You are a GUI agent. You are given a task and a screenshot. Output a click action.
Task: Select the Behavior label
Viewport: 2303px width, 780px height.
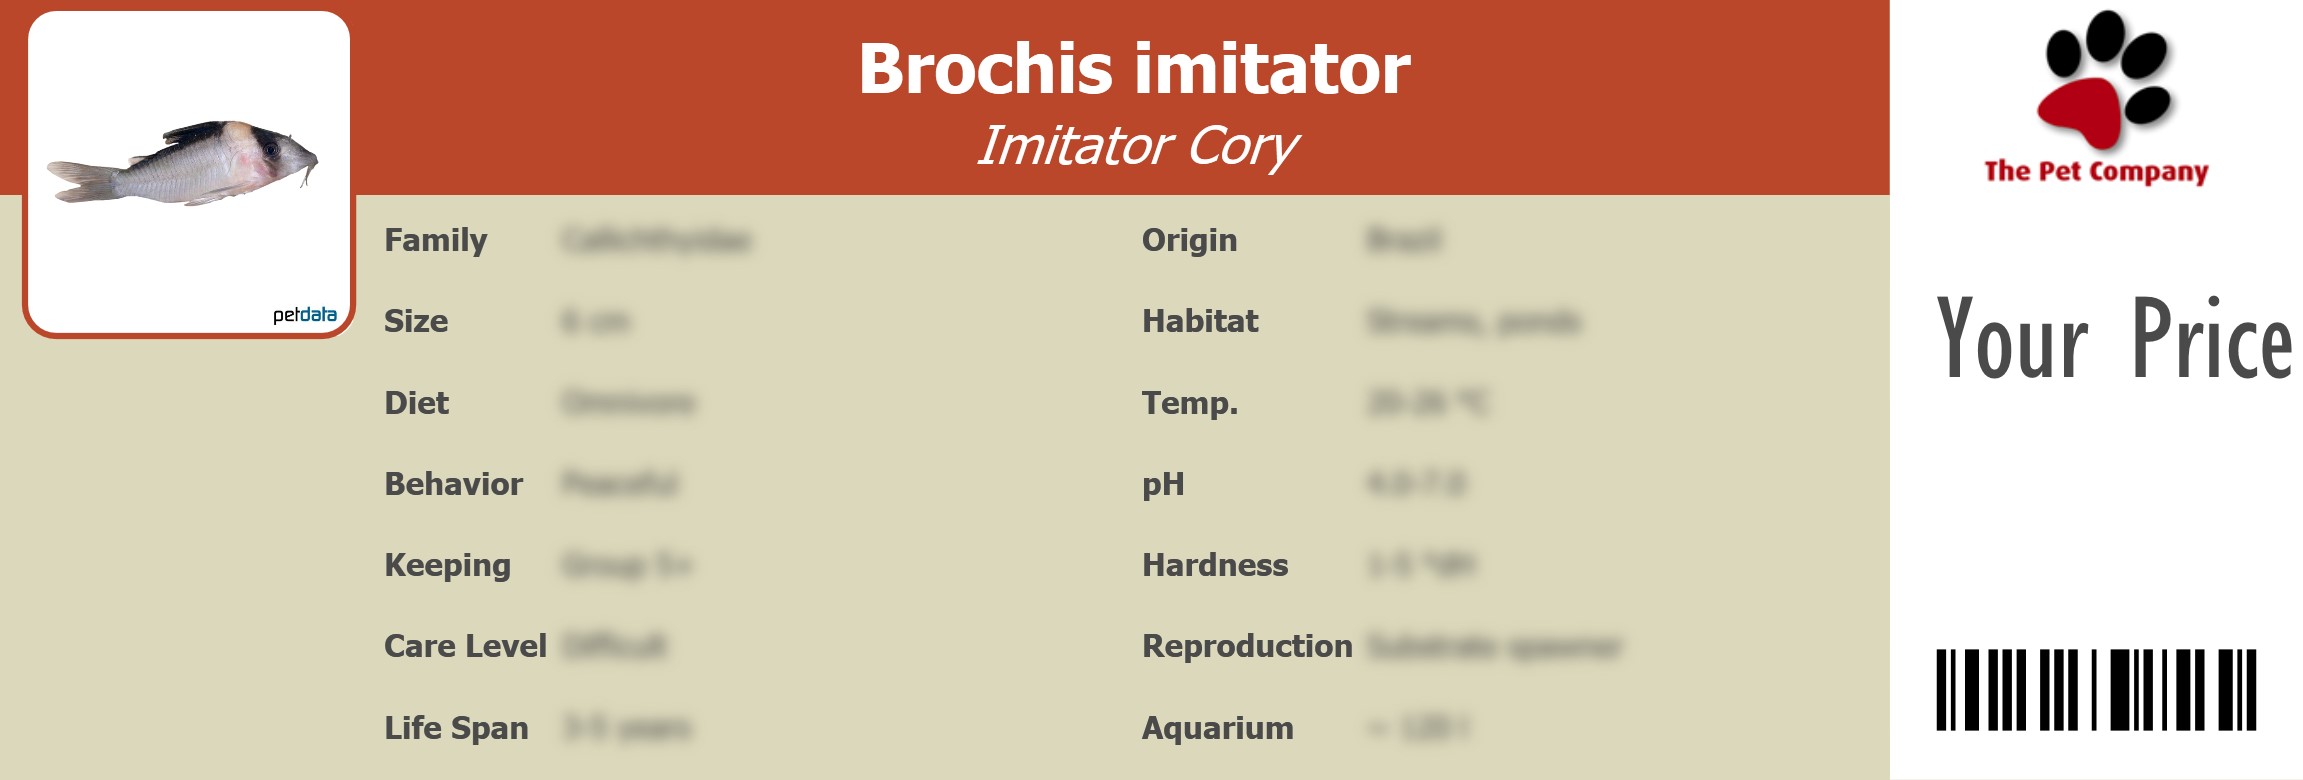point(453,484)
